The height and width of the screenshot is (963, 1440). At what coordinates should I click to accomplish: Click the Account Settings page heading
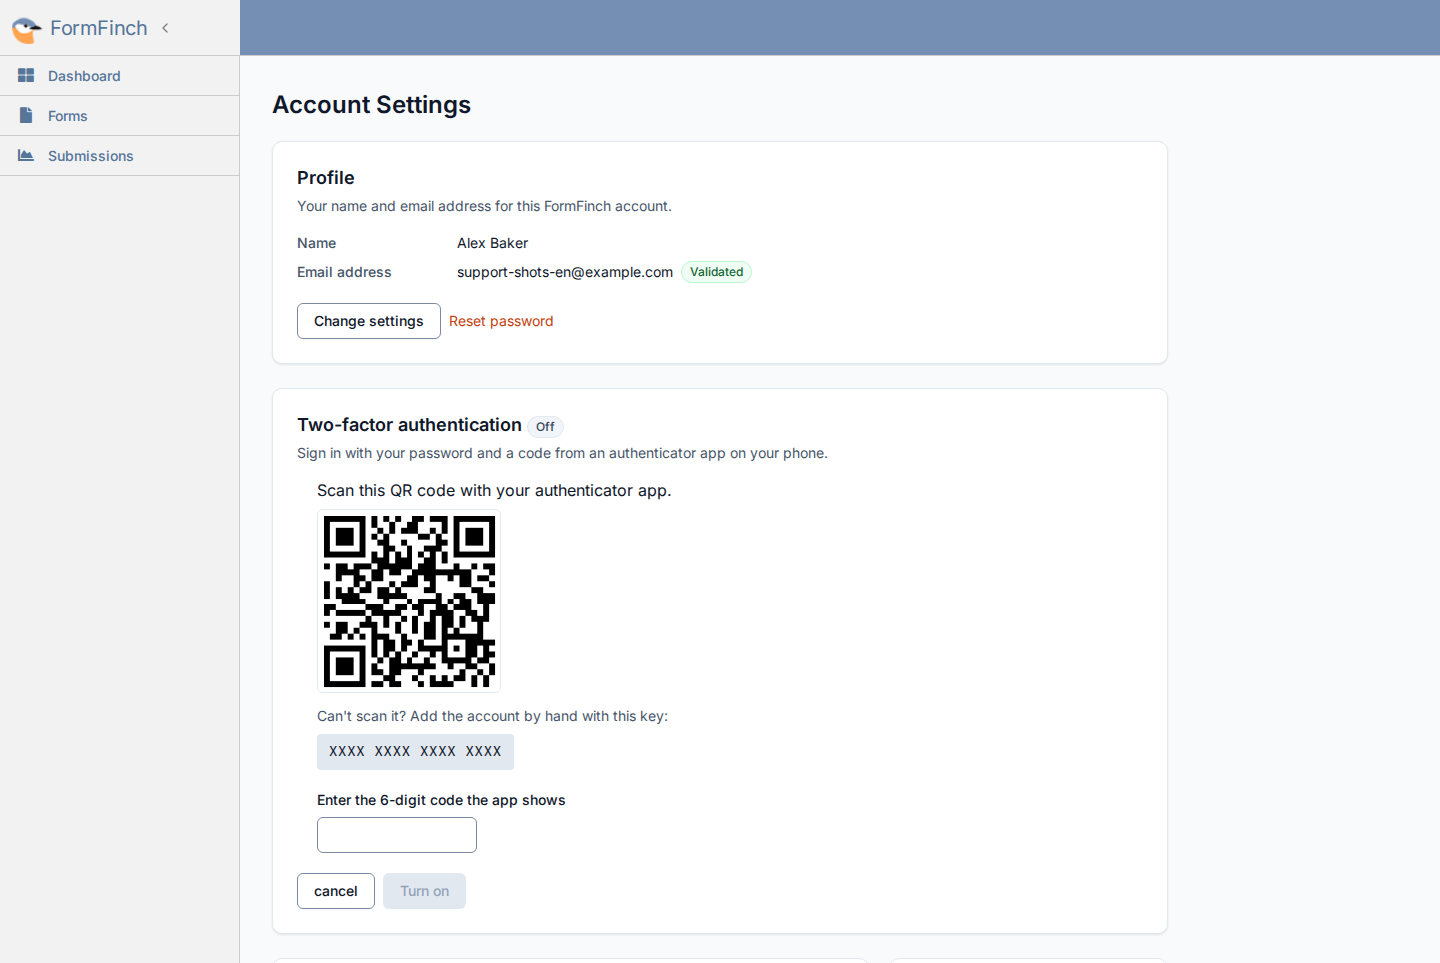(371, 105)
